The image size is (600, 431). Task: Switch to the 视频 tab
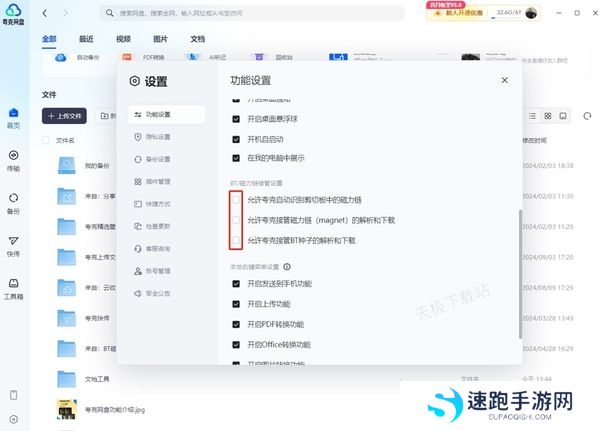[123, 39]
